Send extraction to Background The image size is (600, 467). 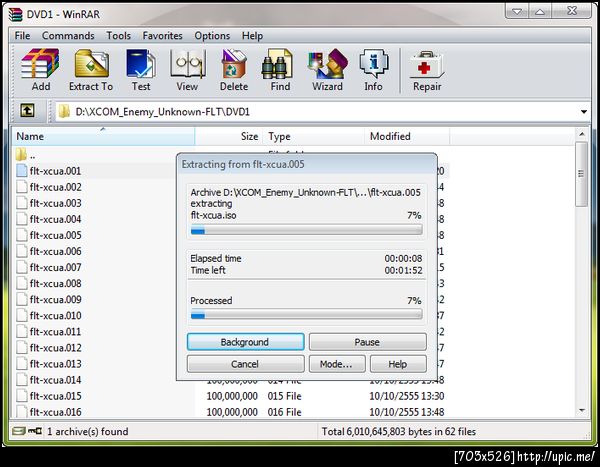click(246, 342)
